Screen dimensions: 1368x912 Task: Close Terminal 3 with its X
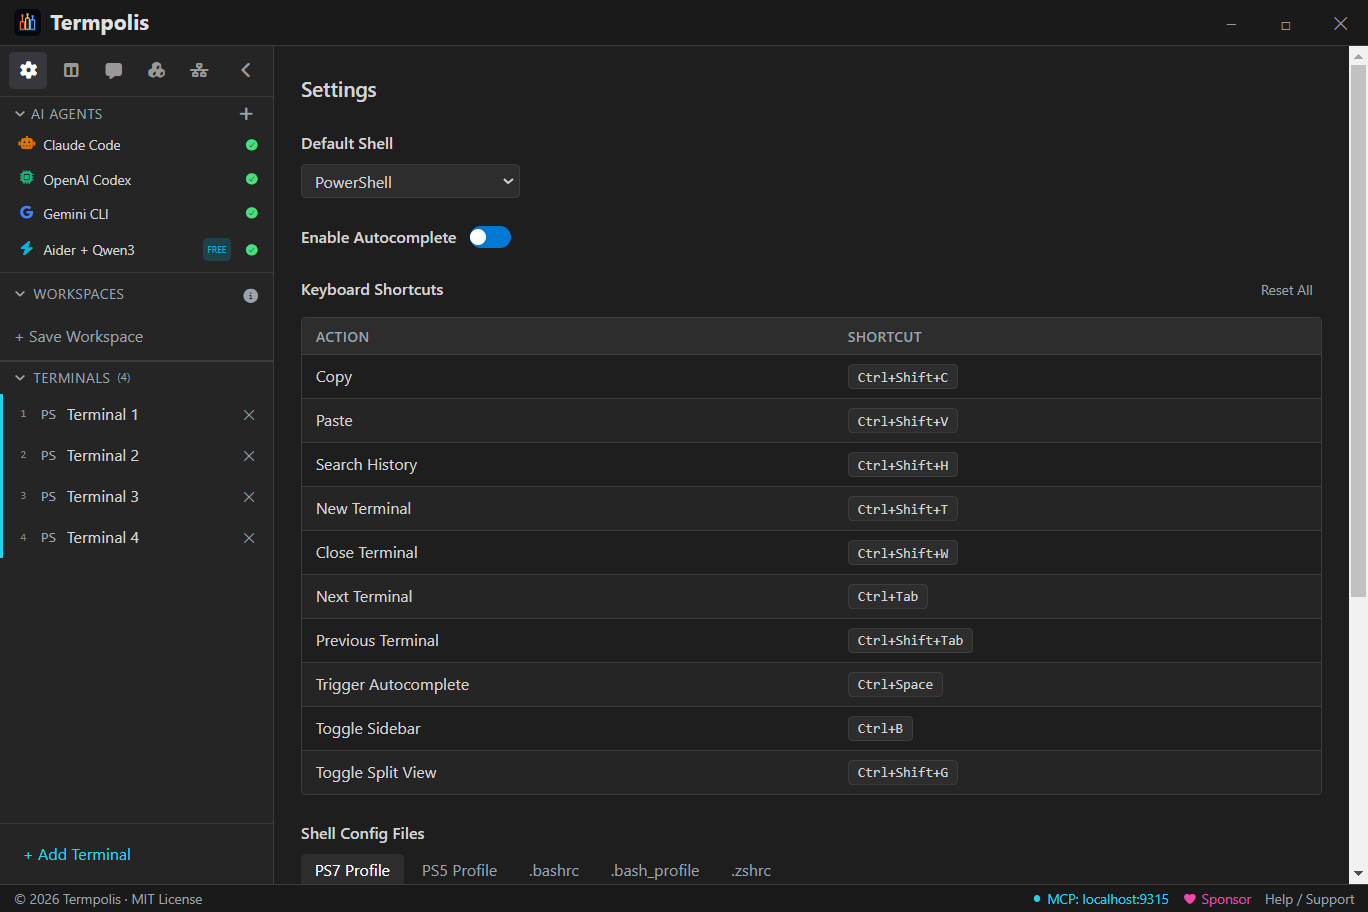[x=249, y=496]
